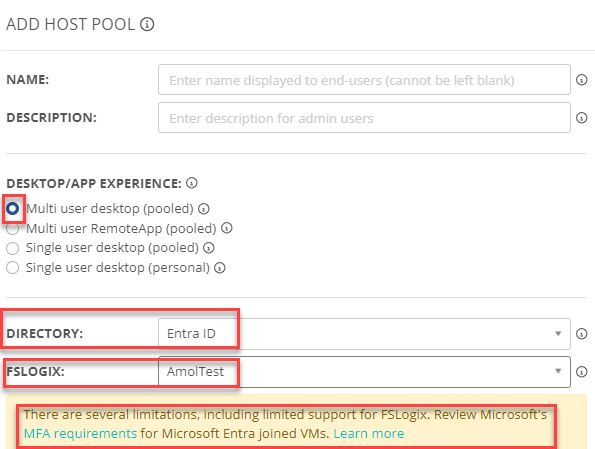Click info icon for Multi user desktop (pooled)
This screenshot has height=449, width=595.
tap(204, 209)
